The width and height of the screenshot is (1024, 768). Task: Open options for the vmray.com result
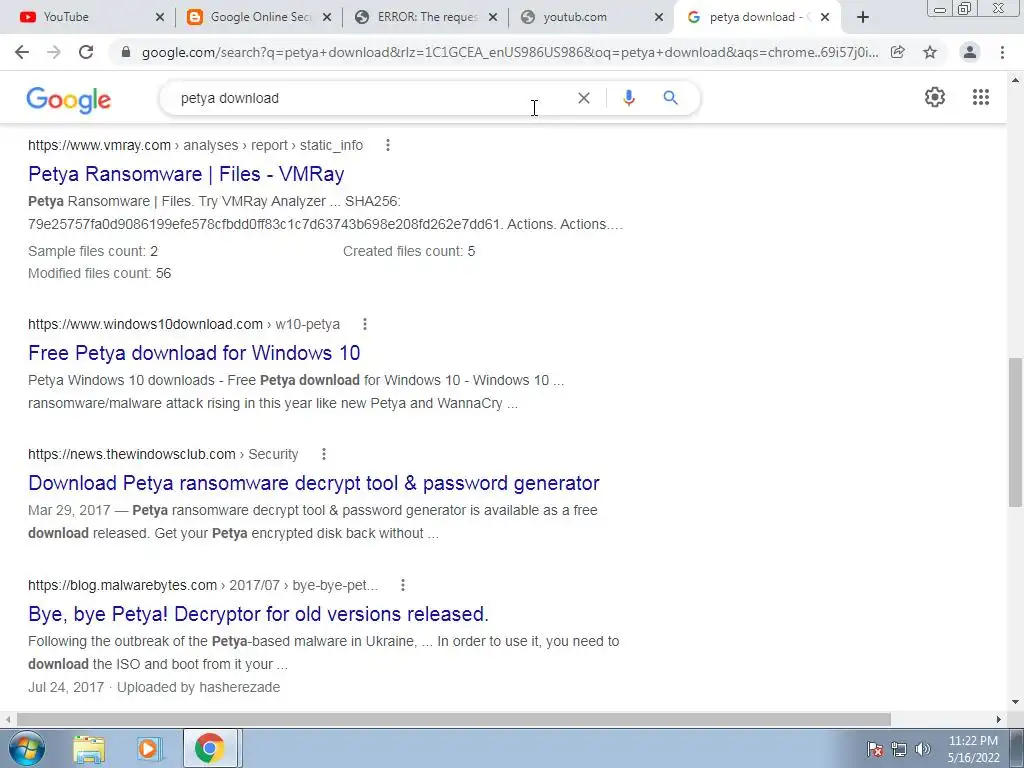[388, 145]
